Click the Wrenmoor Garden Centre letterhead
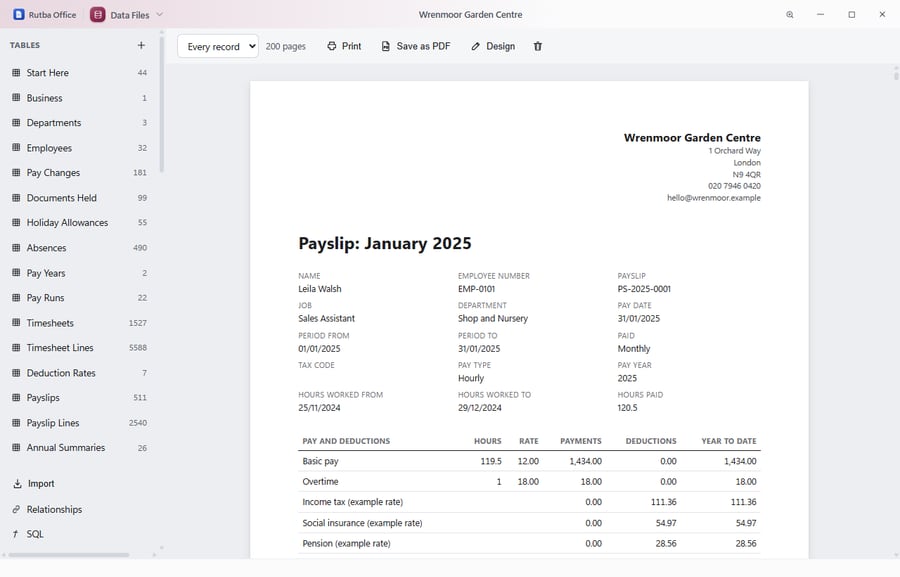Screen dimensions: 900x577 [x=692, y=138]
